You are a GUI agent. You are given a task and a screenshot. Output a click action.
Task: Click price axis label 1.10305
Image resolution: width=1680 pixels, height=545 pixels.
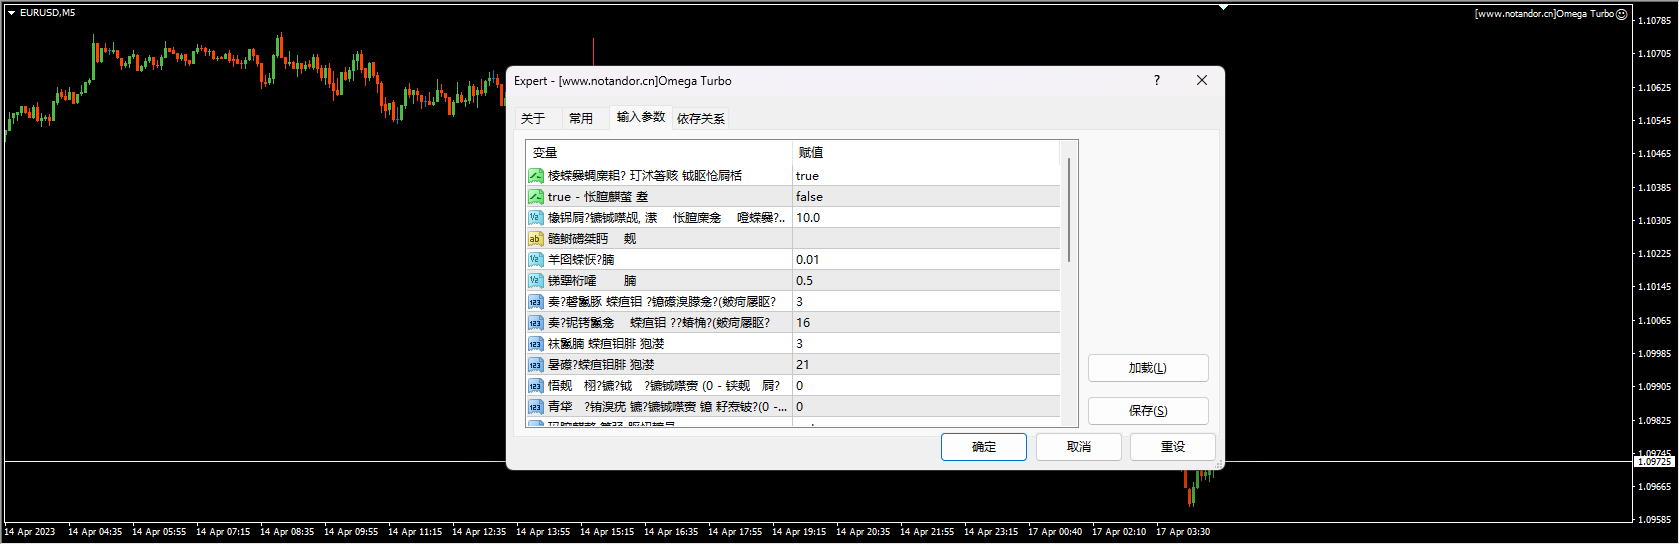1654,221
